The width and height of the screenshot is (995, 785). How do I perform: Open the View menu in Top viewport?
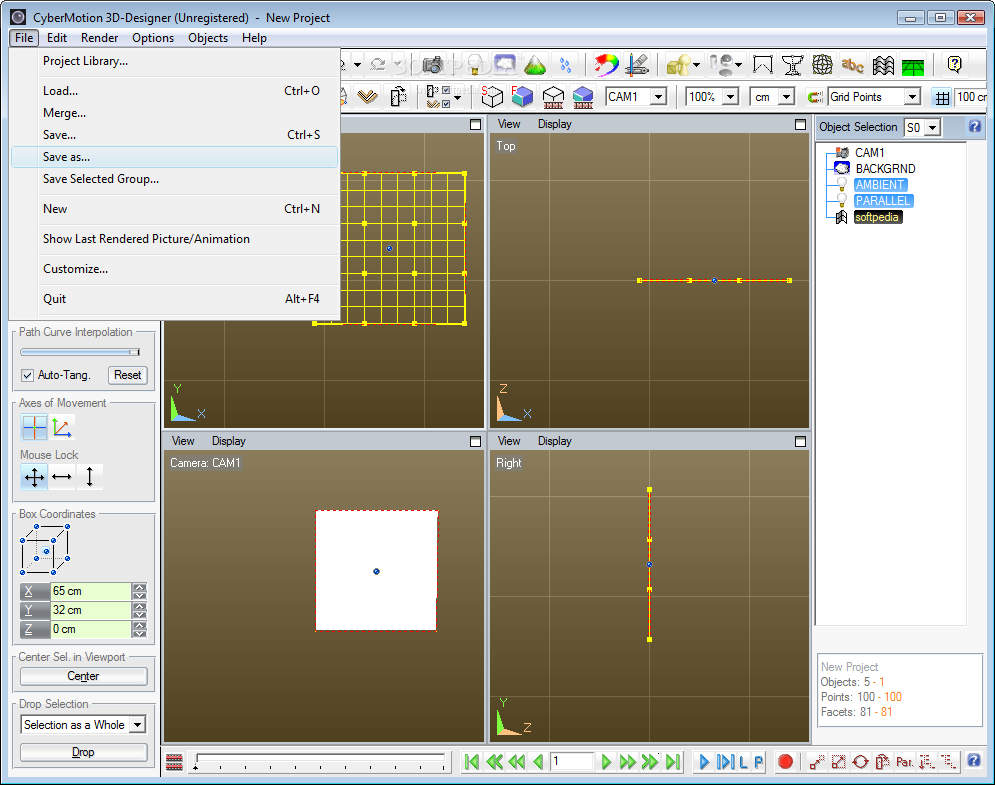[x=509, y=124]
